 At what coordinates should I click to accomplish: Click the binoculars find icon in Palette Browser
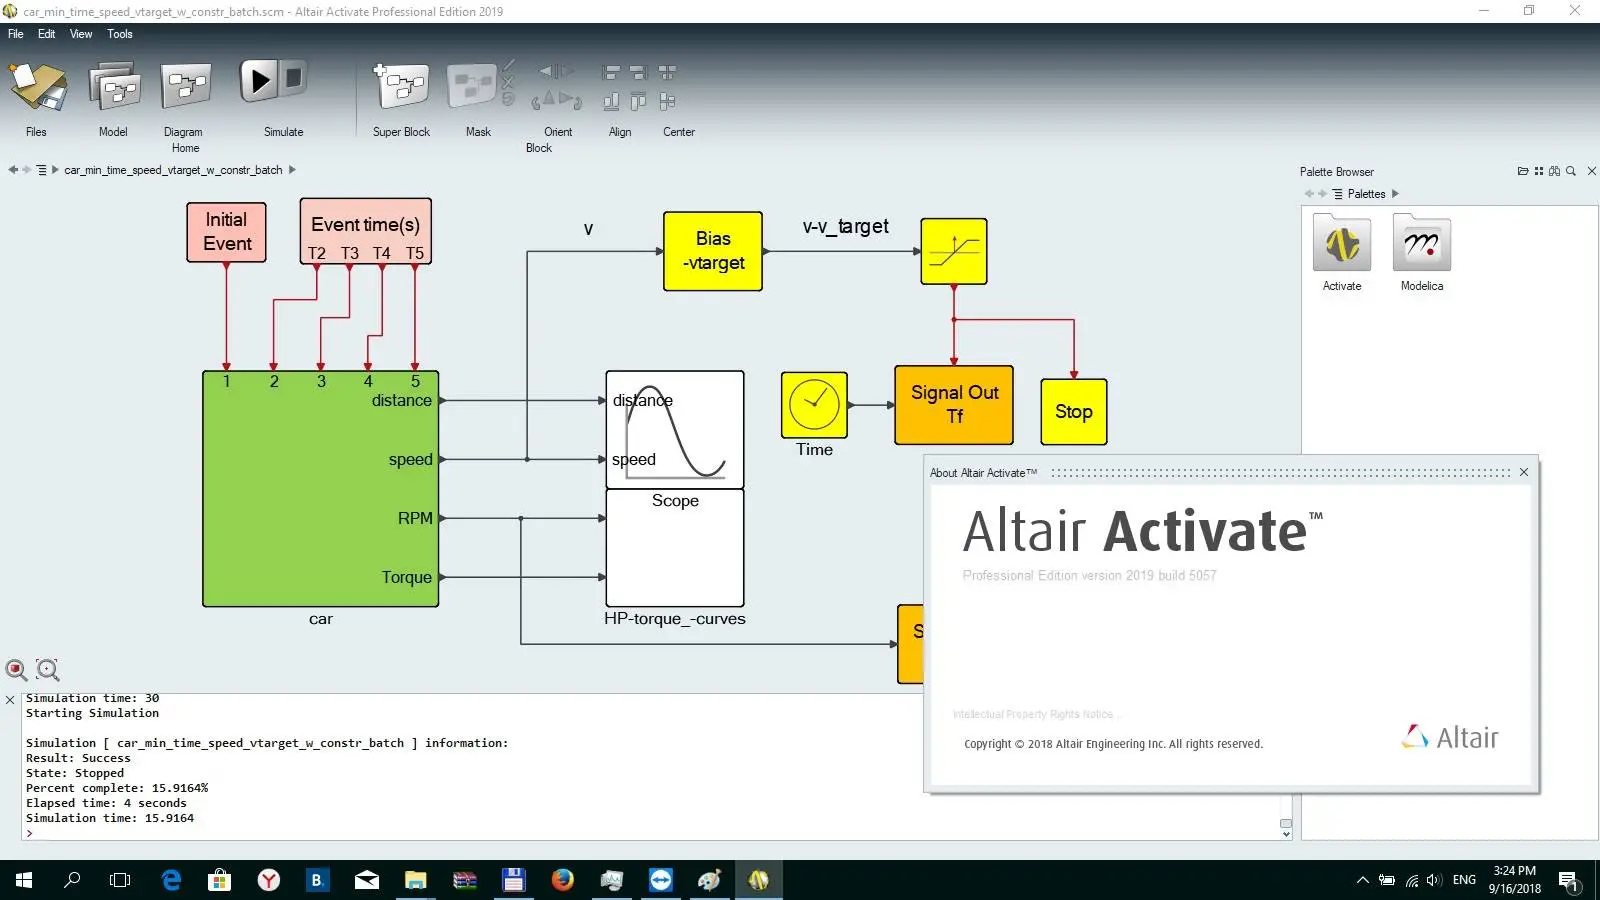coord(1554,171)
